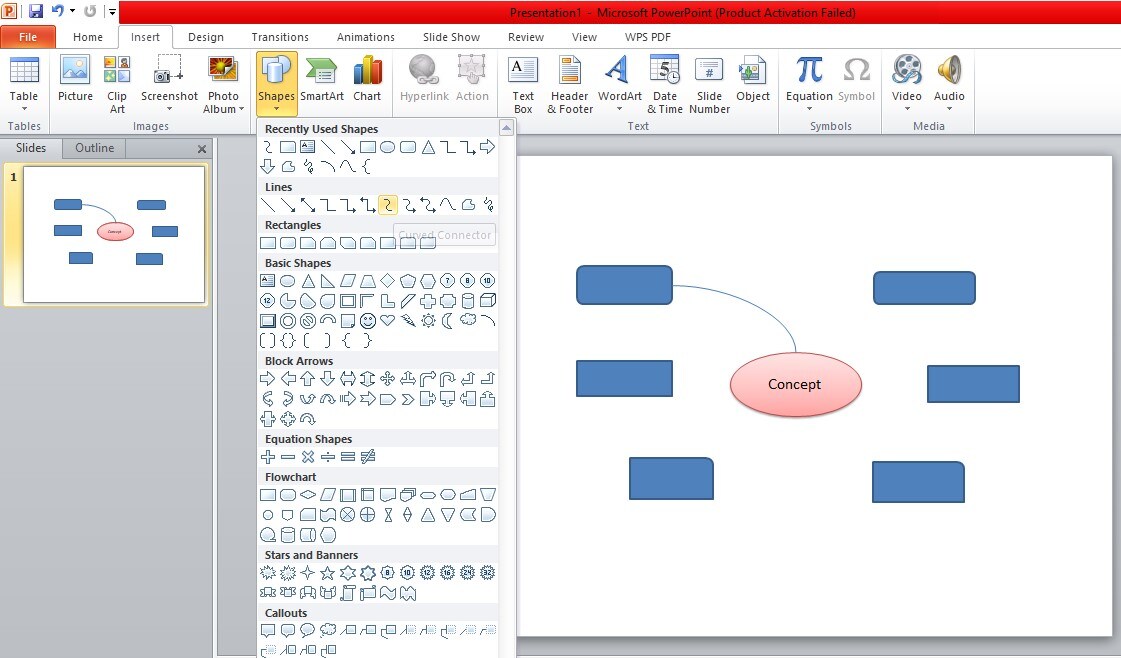Insert a Picture from file
This screenshot has height=658, width=1121.
(75, 79)
